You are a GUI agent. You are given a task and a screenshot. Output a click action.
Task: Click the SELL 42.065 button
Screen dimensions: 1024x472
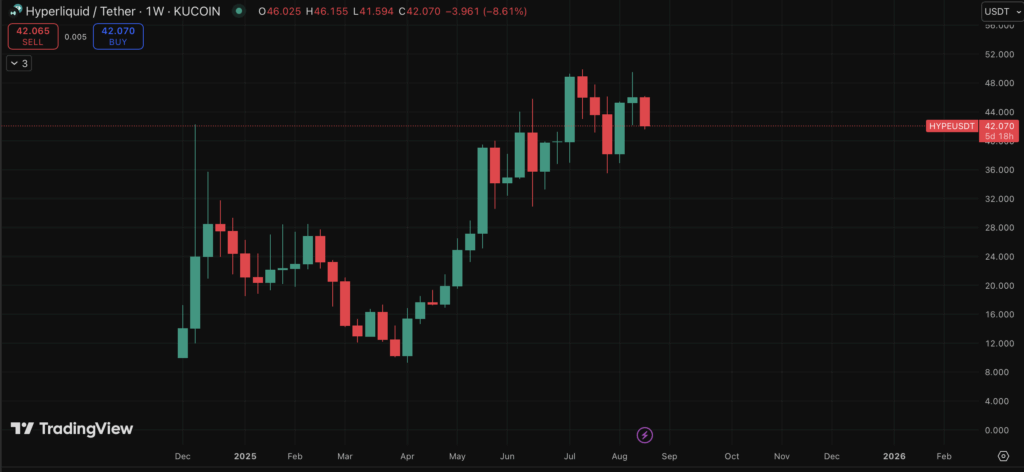pyautogui.click(x=33, y=36)
